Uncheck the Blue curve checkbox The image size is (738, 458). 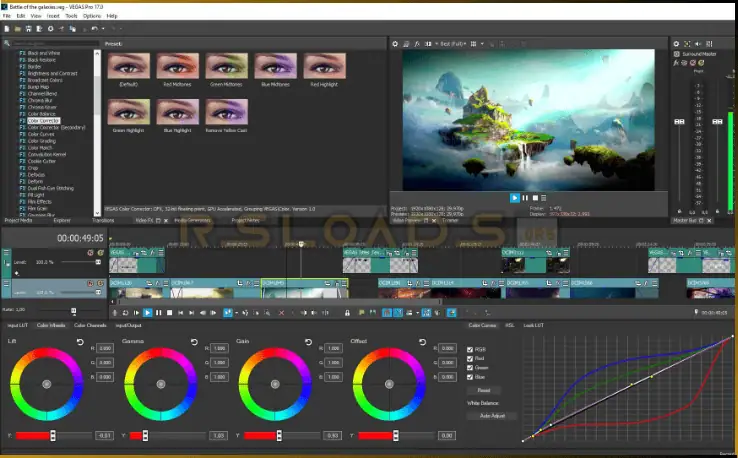(470, 377)
